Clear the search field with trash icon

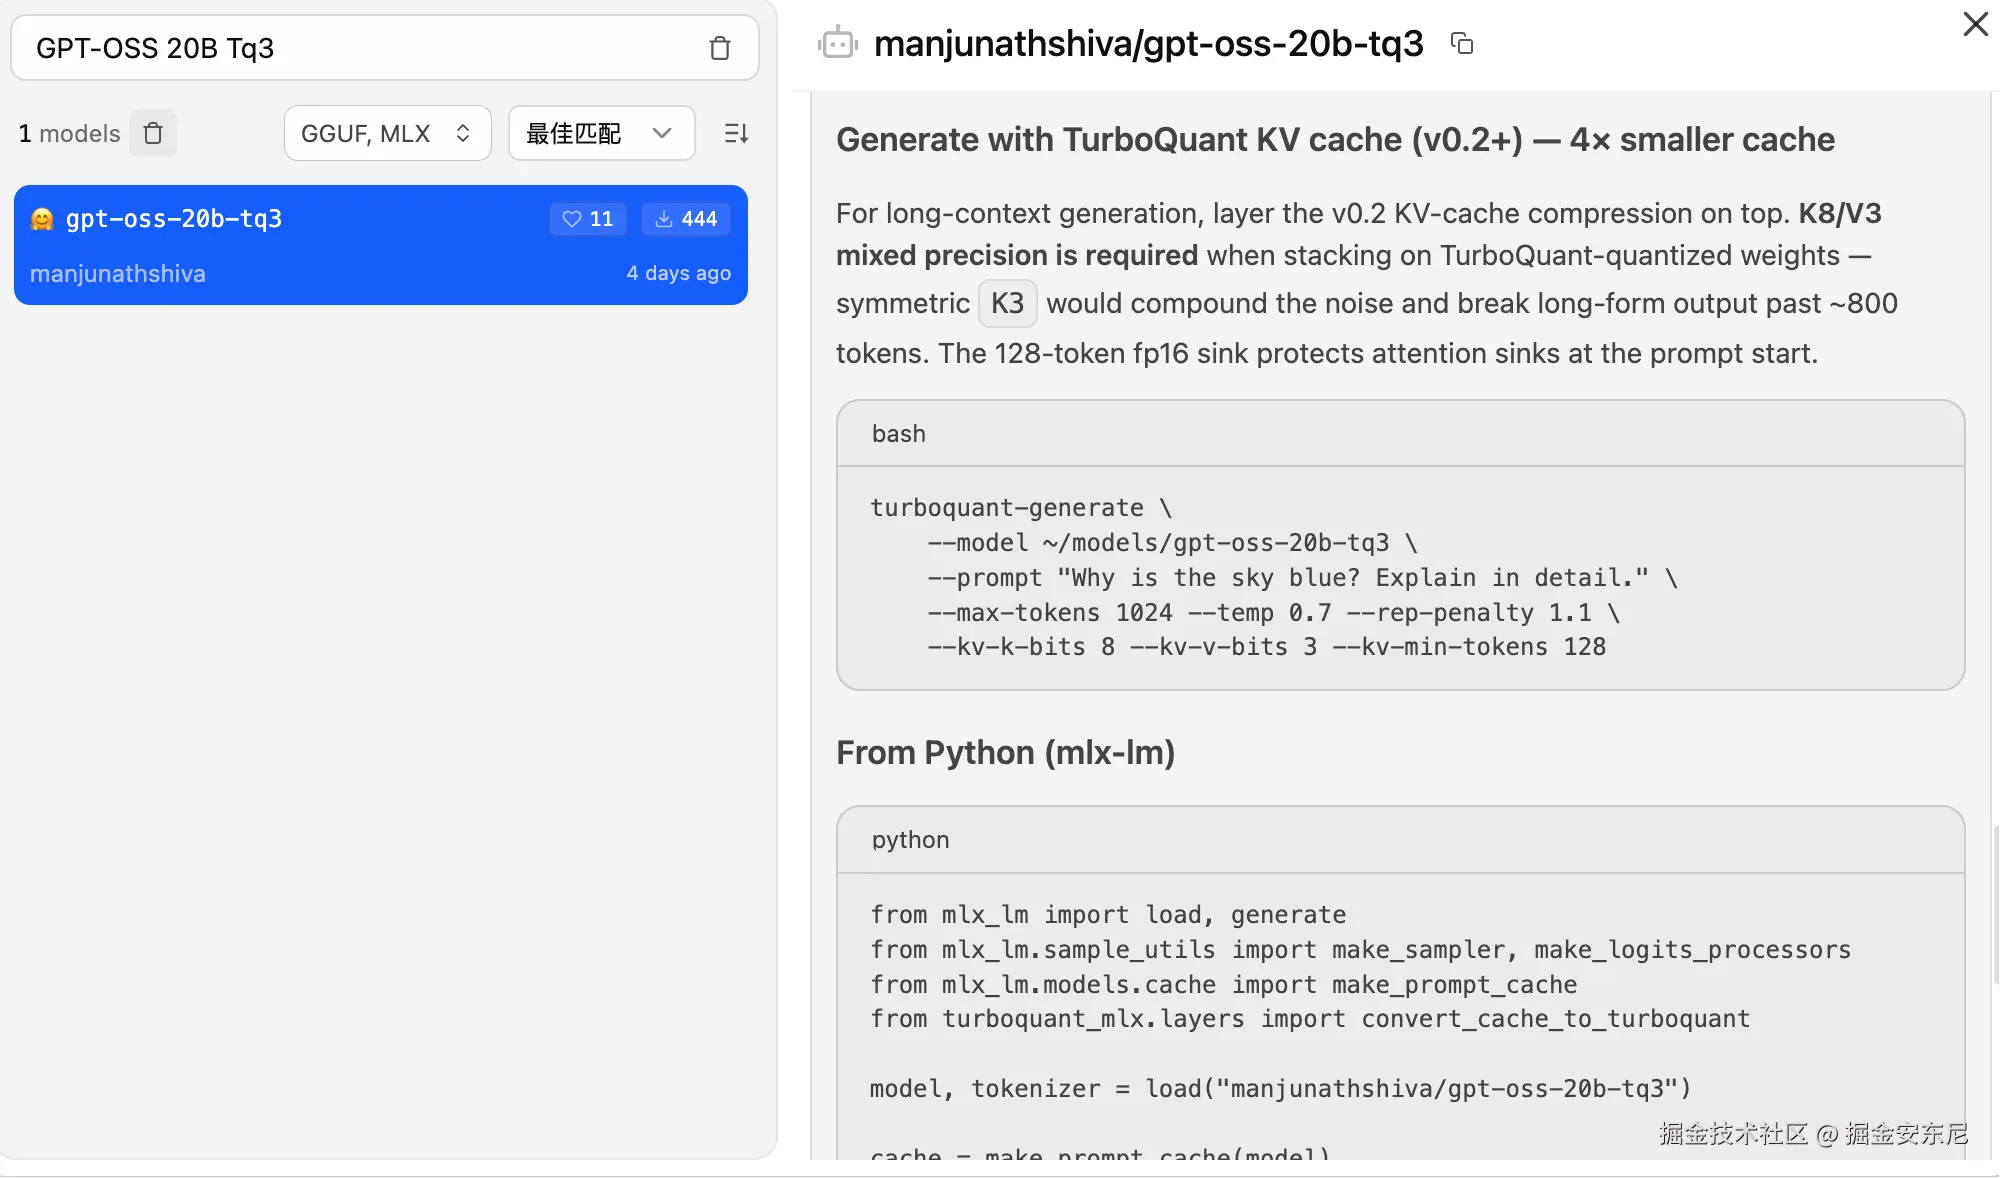pyautogui.click(x=720, y=48)
